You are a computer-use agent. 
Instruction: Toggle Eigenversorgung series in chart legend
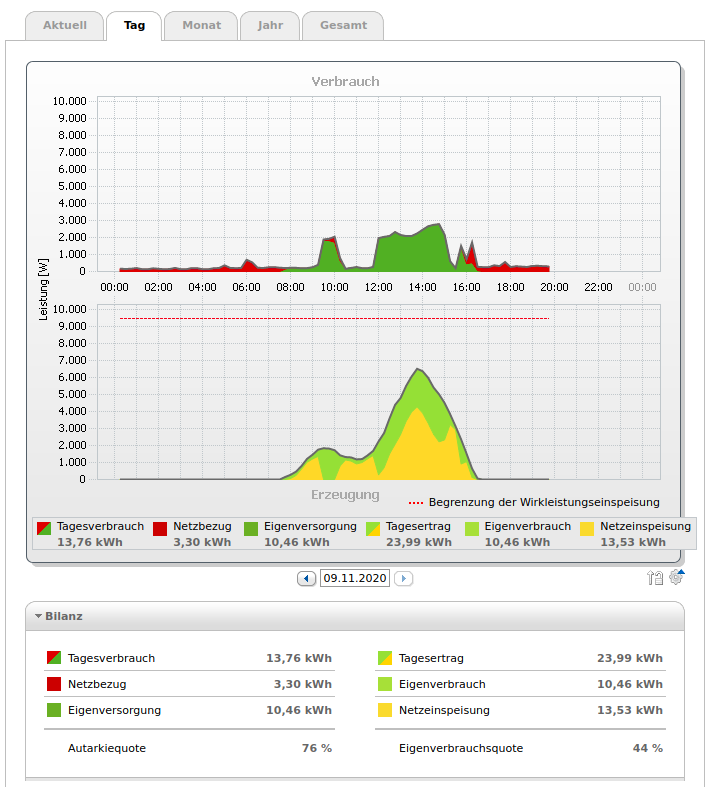[x=309, y=526]
